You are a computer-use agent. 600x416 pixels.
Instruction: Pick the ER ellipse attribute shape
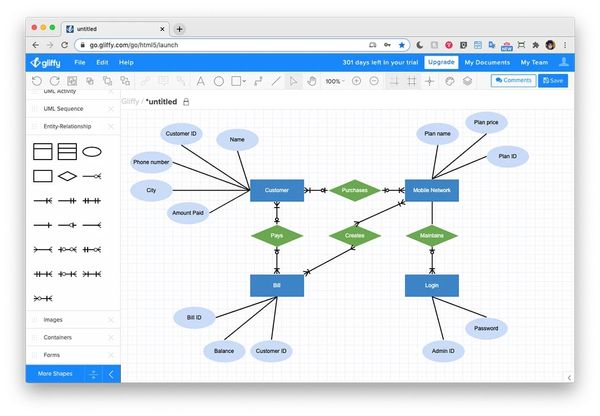point(92,152)
